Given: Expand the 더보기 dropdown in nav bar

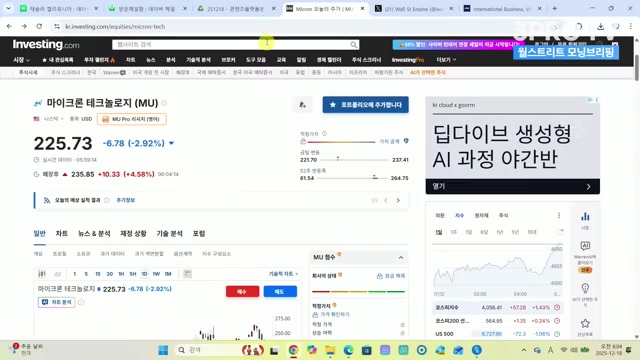Looking at the screenshot, I should coord(446,60).
